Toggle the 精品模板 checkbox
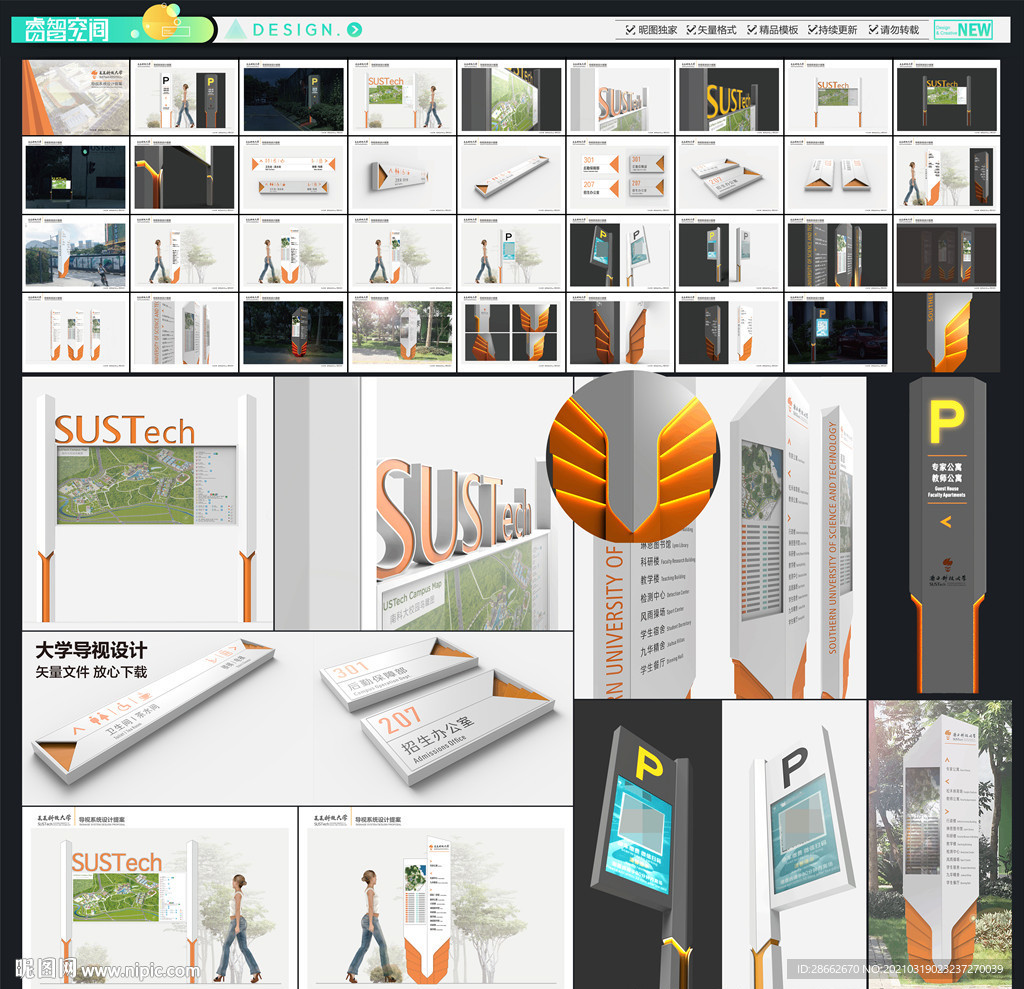1024x989 pixels. click(752, 29)
